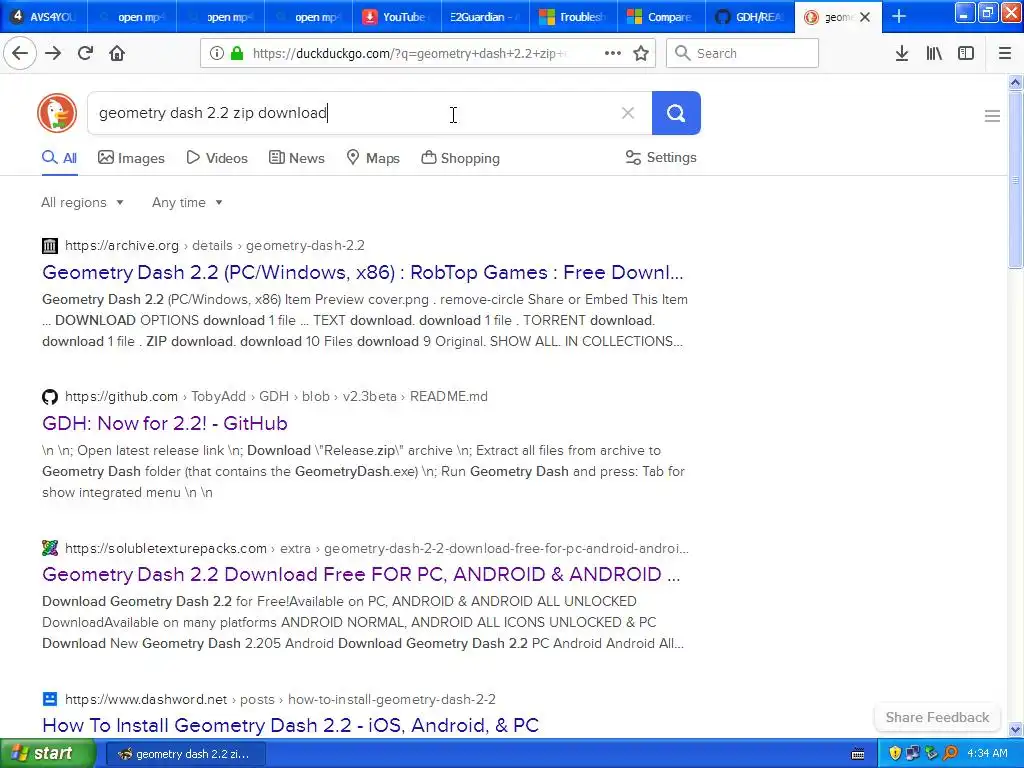This screenshot has width=1024, height=768.
Task: Reload the current page
Action: click(85, 53)
